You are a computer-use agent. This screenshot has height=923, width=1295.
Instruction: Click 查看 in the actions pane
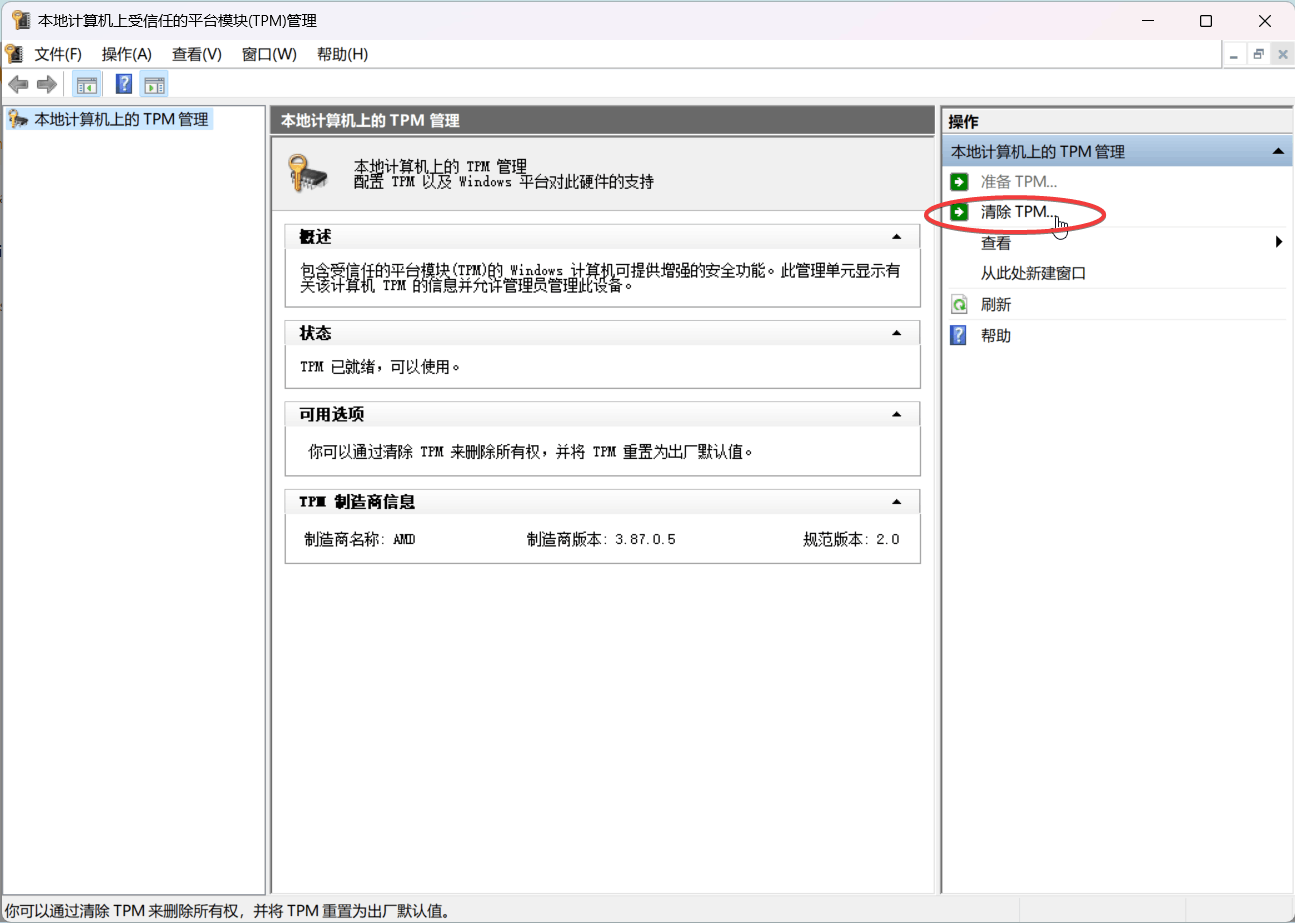click(x=996, y=243)
